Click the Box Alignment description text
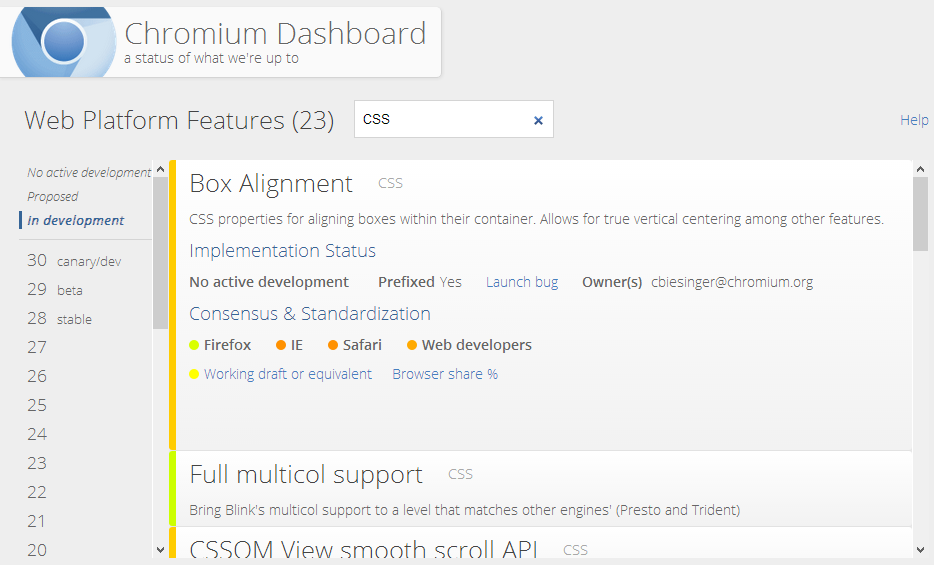Viewport: 934px width, 565px height. point(536,219)
